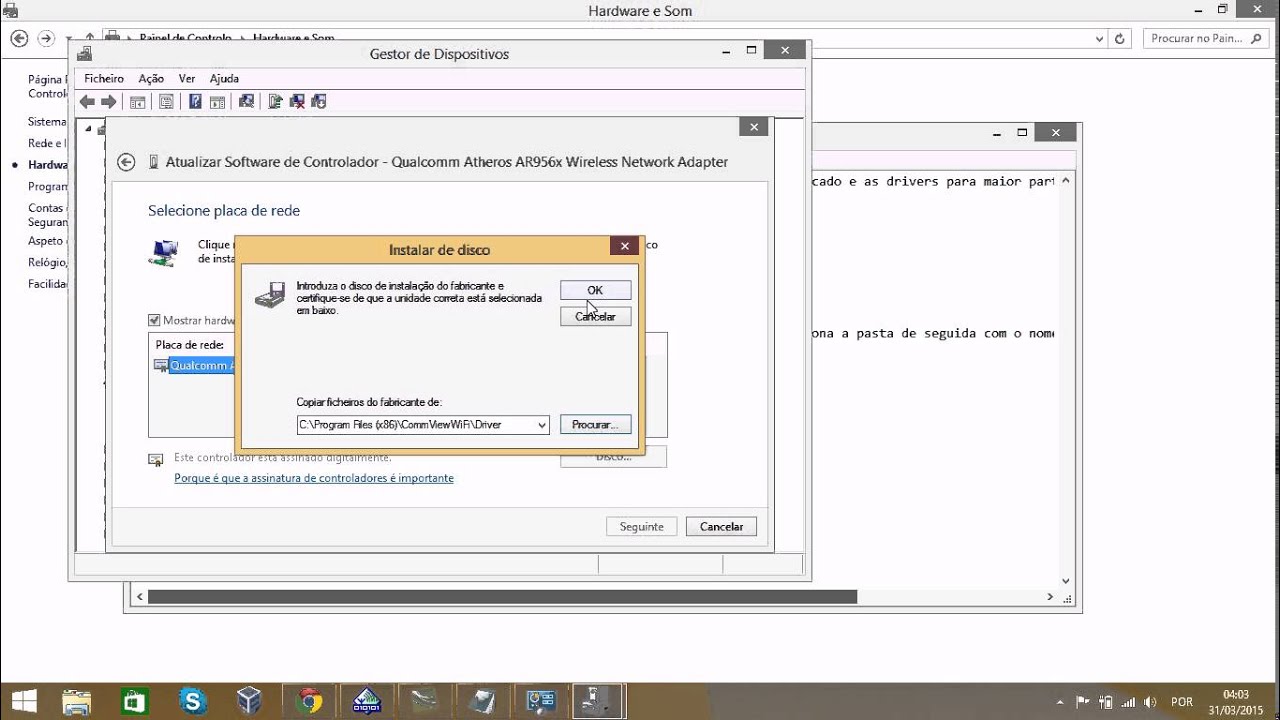Image resolution: width=1280 pixels, height=720 pixels.
Task: Click Cancelar in the Instalar de disco dialog
Action: click(x=595, y=316)
